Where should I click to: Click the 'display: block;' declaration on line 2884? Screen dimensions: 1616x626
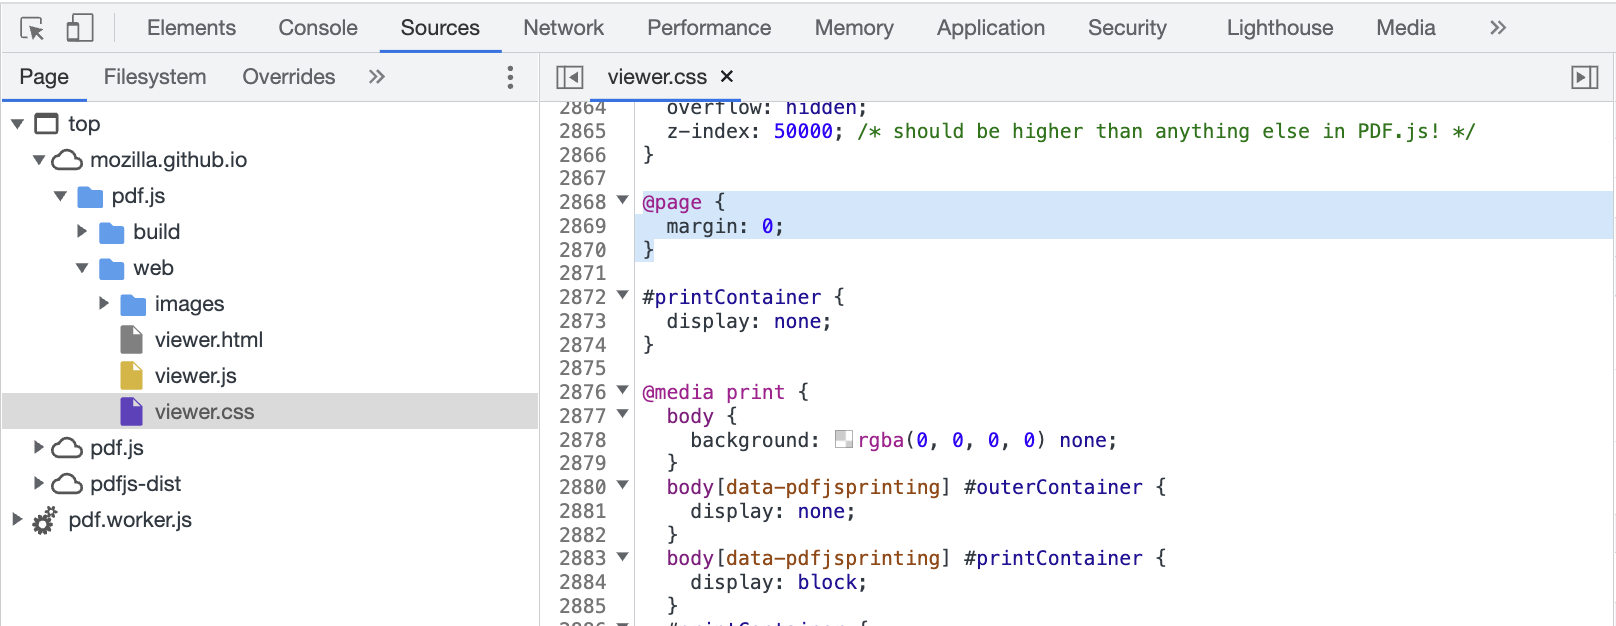pyautogui.click(x=779, y=582)
